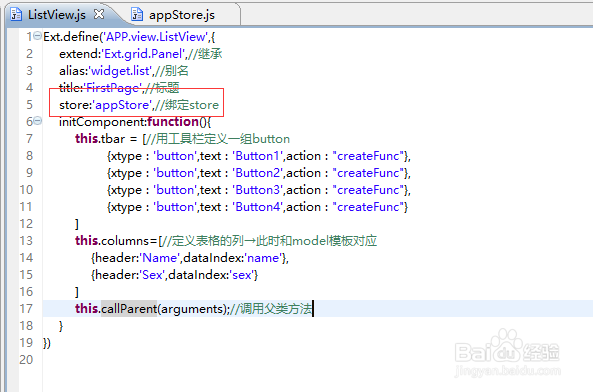
Task: Click callParent on line 17
Action: click(129, 309)
